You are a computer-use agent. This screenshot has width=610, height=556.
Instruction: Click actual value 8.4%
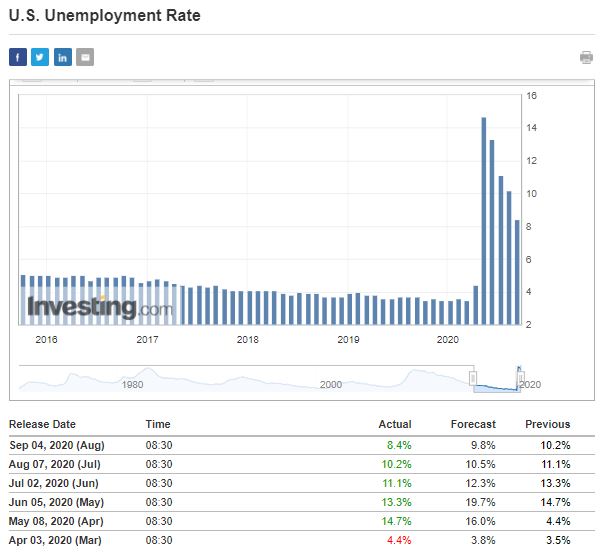399,445
